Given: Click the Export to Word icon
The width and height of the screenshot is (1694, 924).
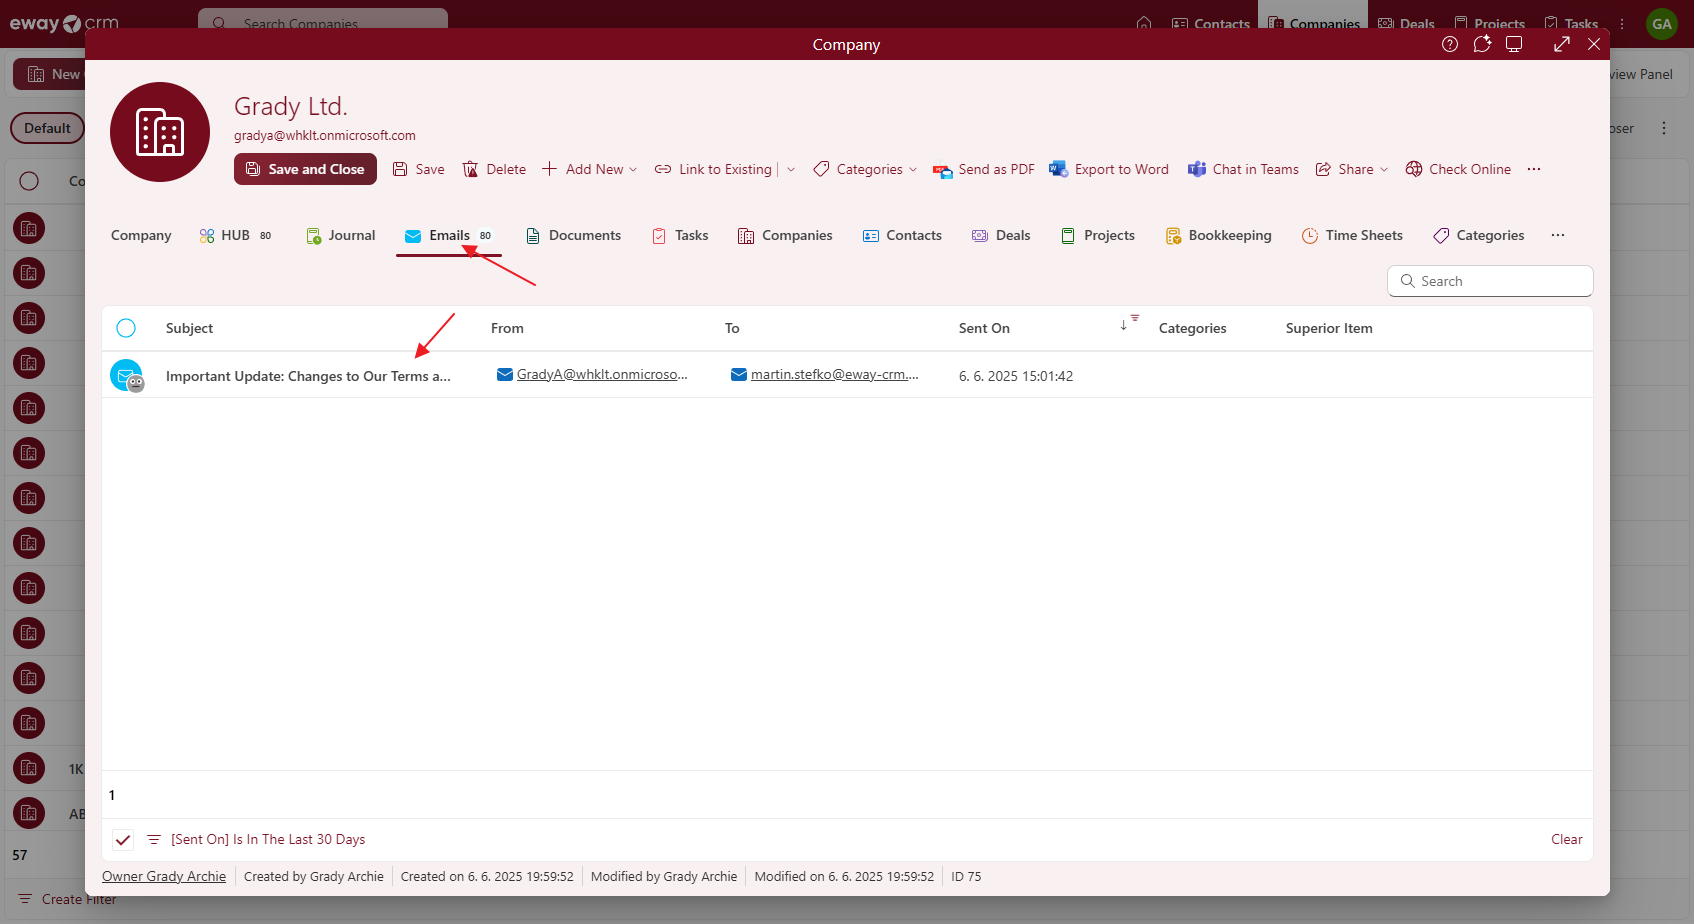Looking at the screenshot, I should point(1058,169).
